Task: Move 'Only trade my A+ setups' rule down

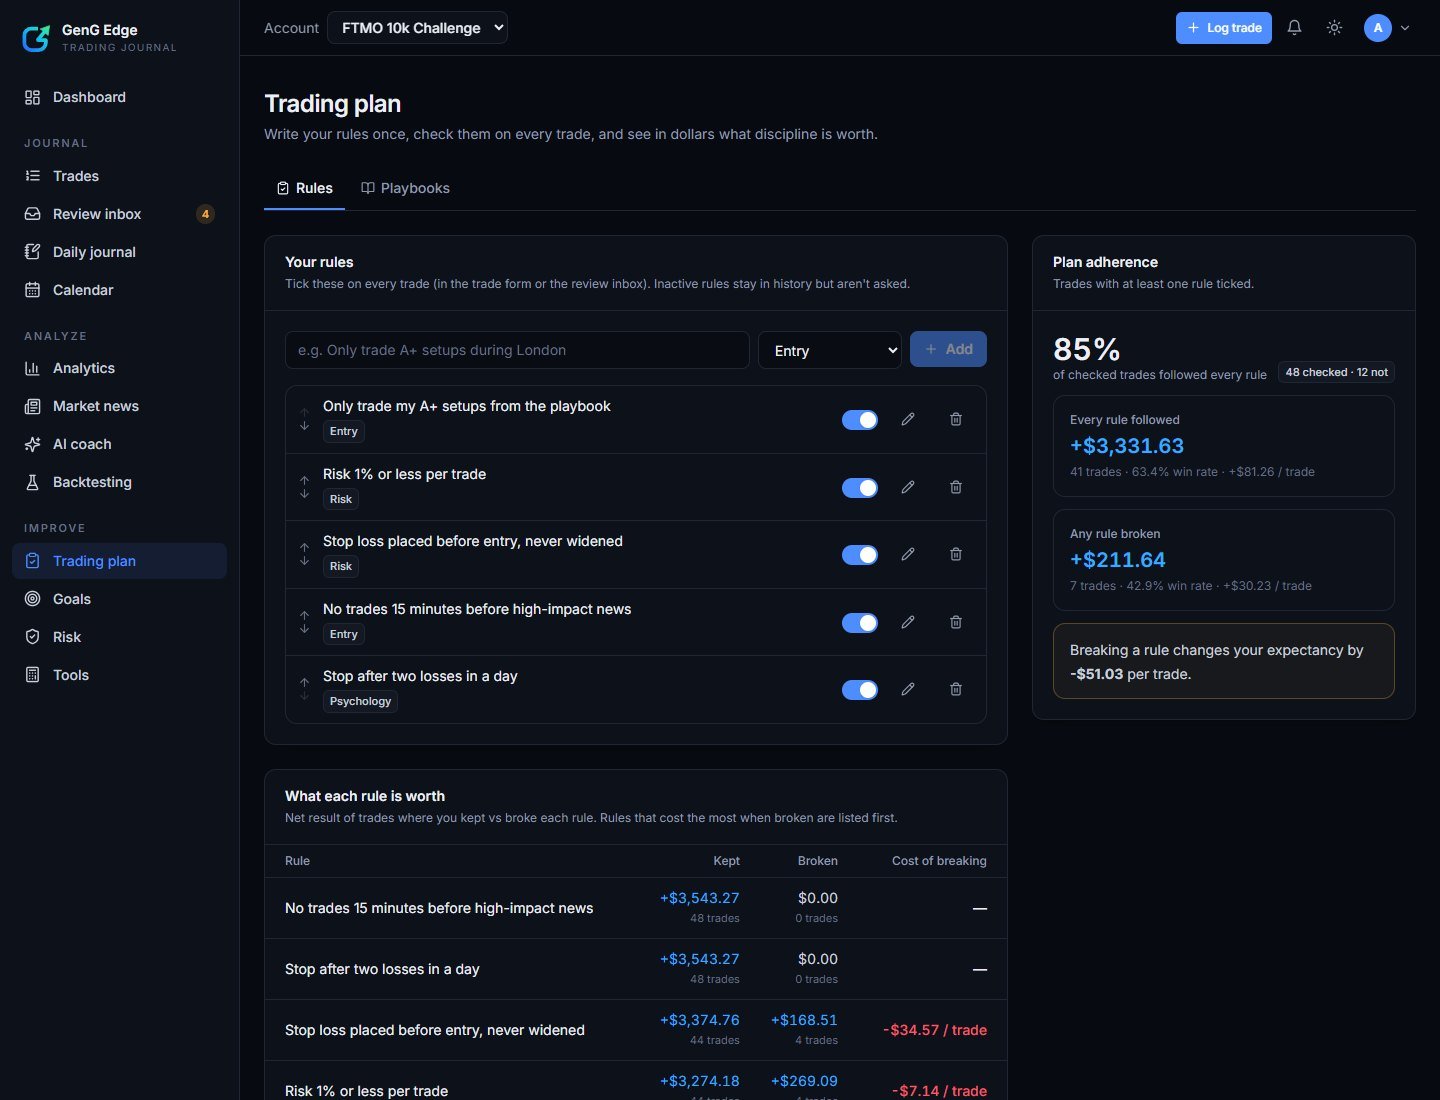Action: pos(304,426)
